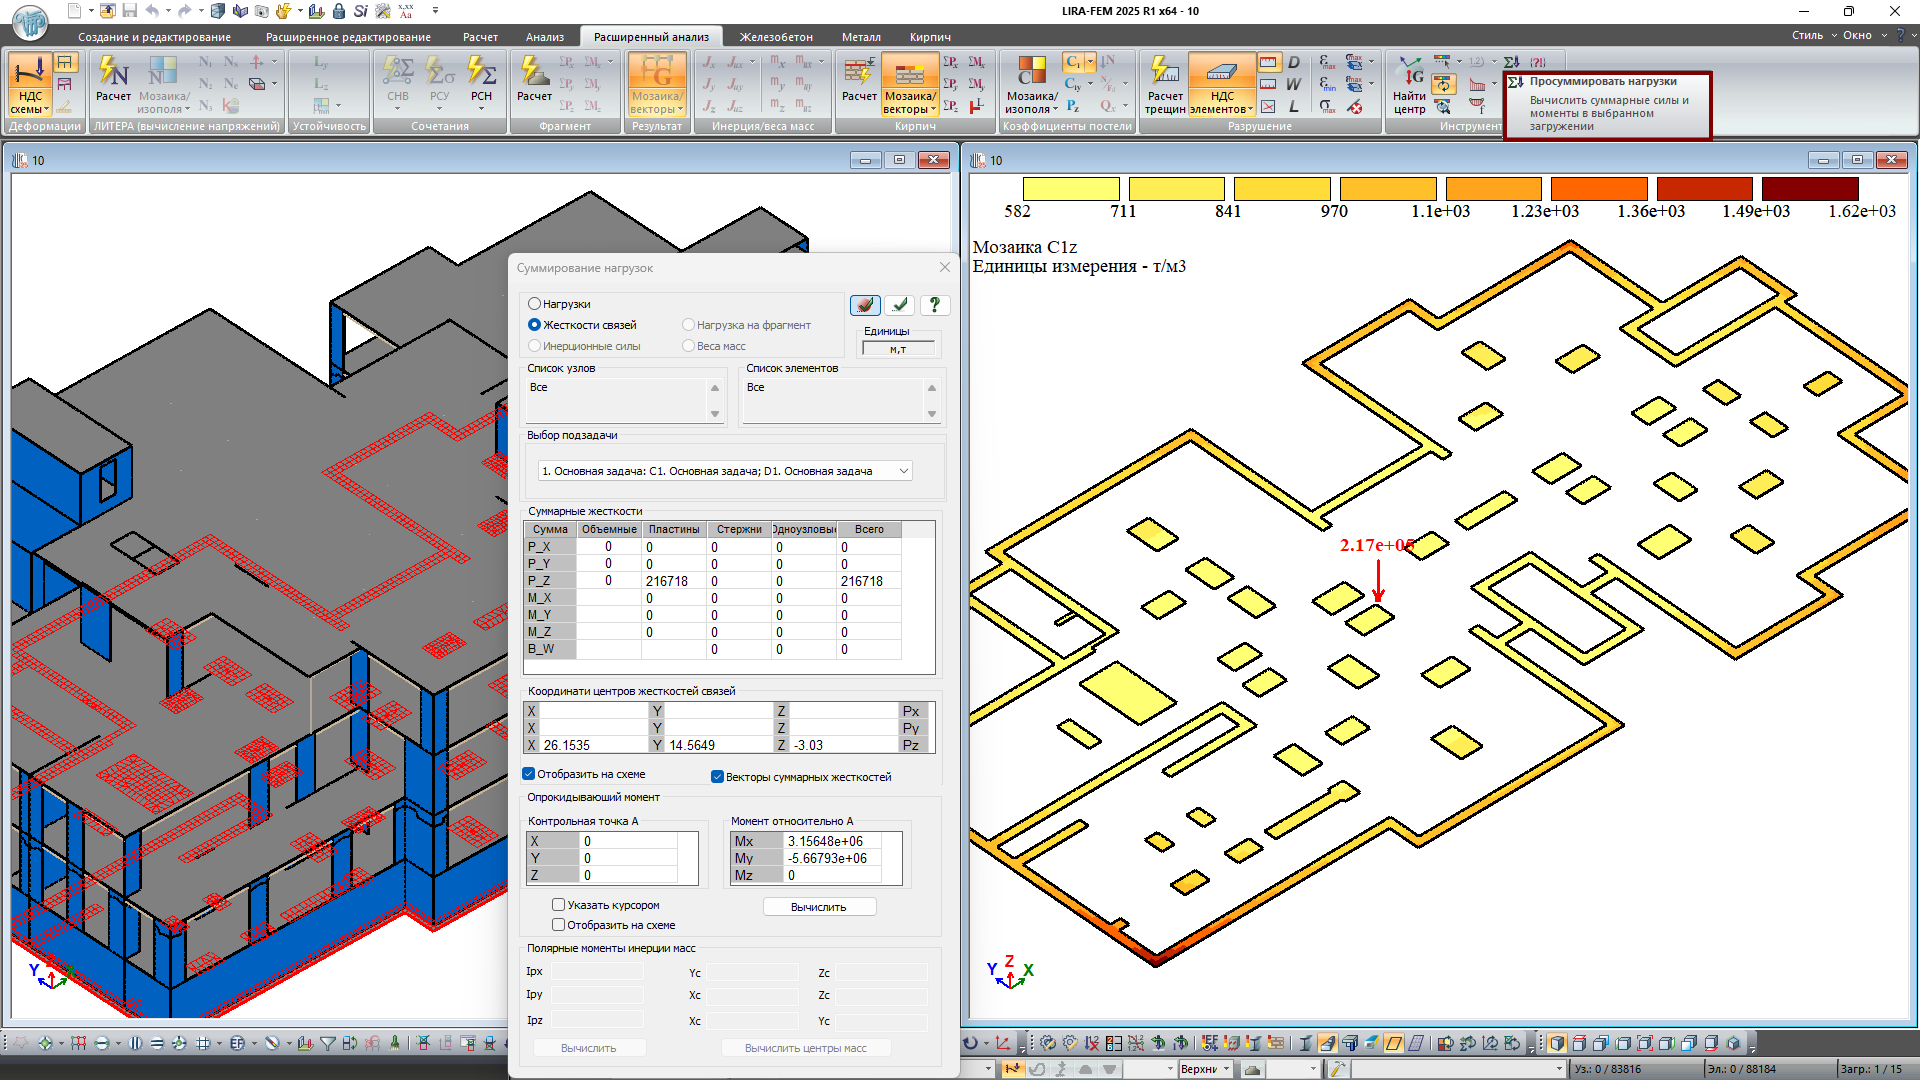Open help question mark in dialog
The width and height of the screenshot is (1920, 1080).
point(934,305)
